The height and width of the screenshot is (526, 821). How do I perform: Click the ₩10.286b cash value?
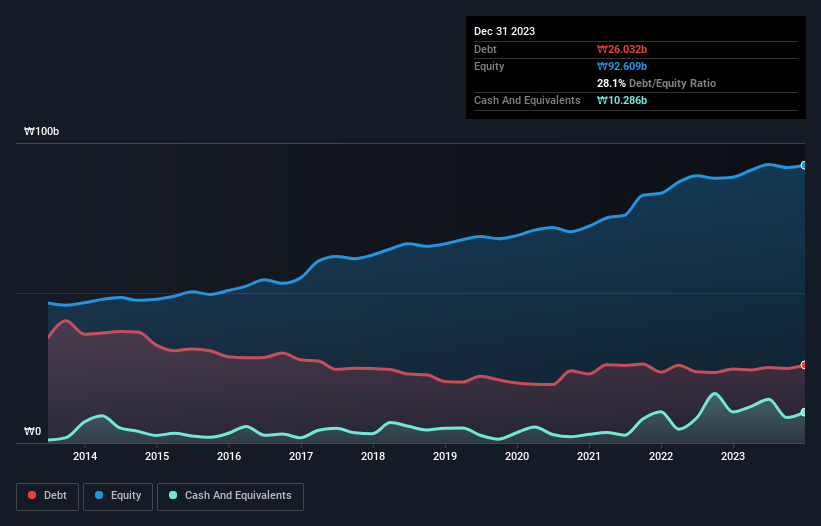click(x=622, y=100)
